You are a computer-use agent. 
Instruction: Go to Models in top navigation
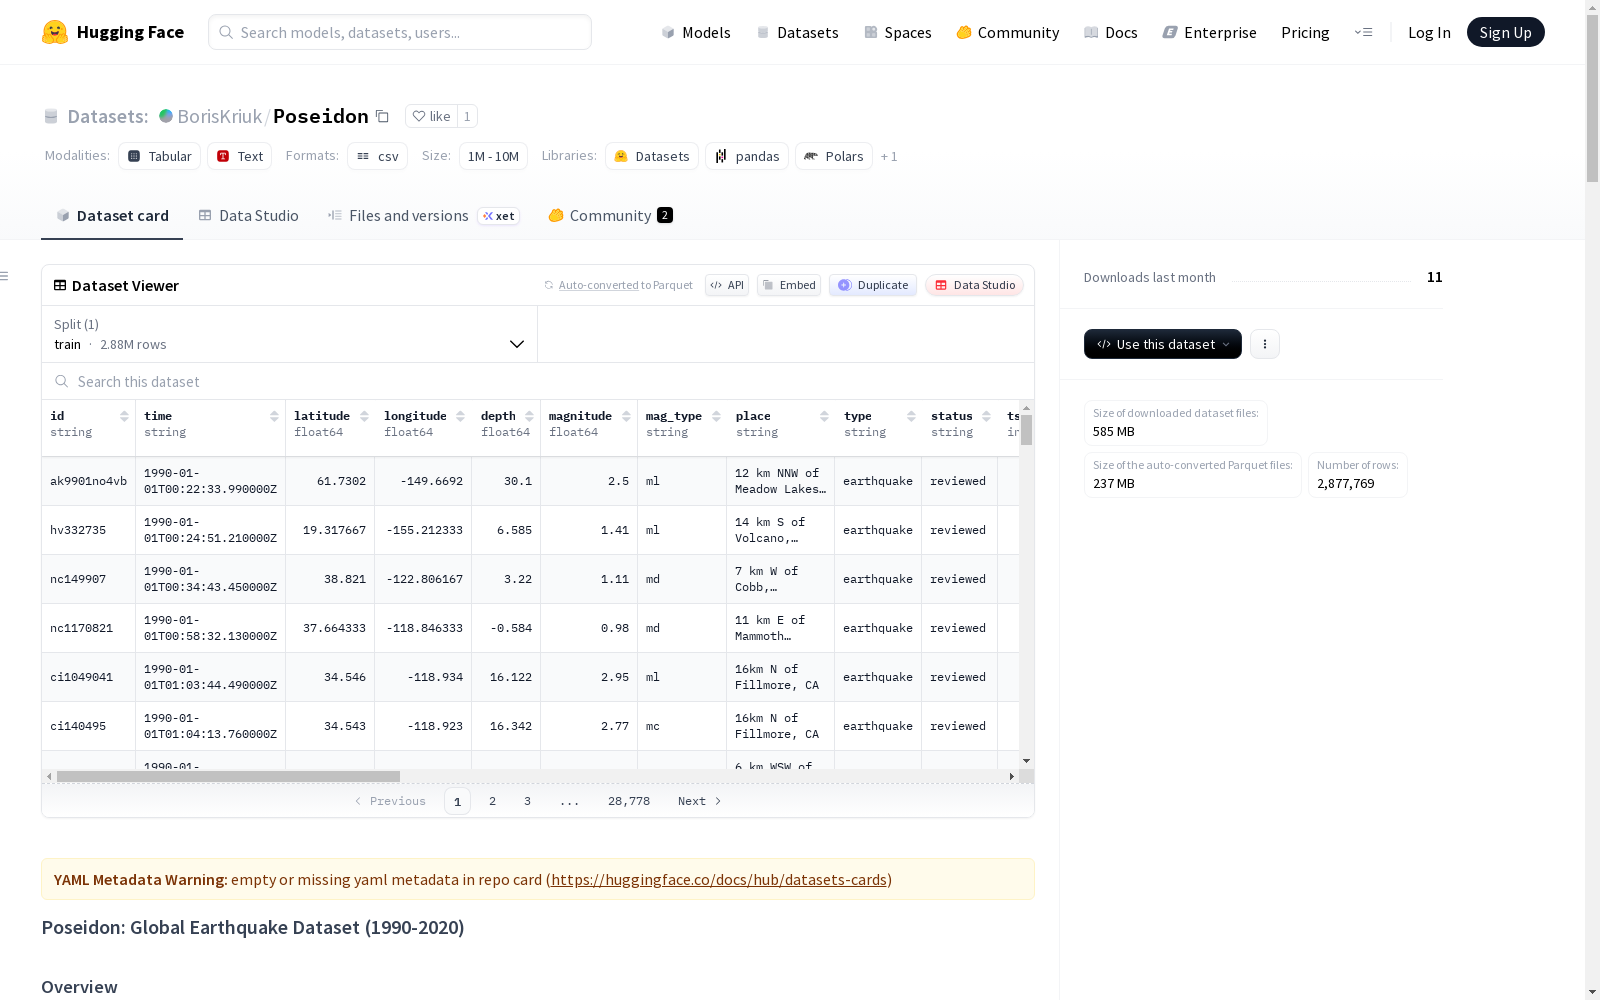pos(696,32)
